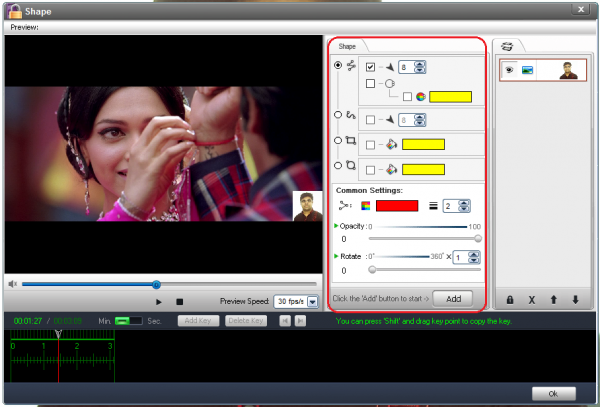The height and width of the screenshot is (407, 600).
Task: Click the end-circle icon under line options
Action: tap(390, 83)
